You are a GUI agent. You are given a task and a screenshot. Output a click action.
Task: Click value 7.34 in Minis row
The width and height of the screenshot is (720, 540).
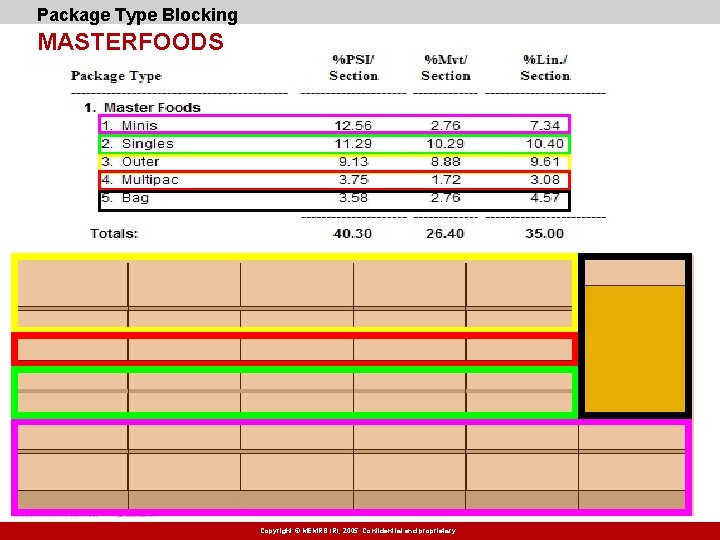click(x=545, y=125)
